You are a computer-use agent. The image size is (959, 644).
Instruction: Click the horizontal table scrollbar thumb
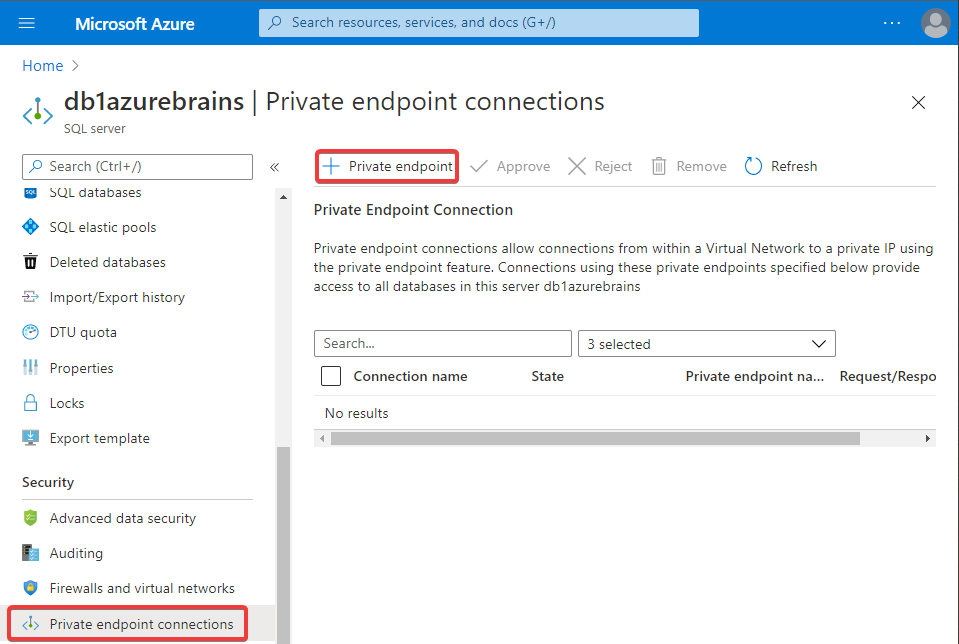595,439
